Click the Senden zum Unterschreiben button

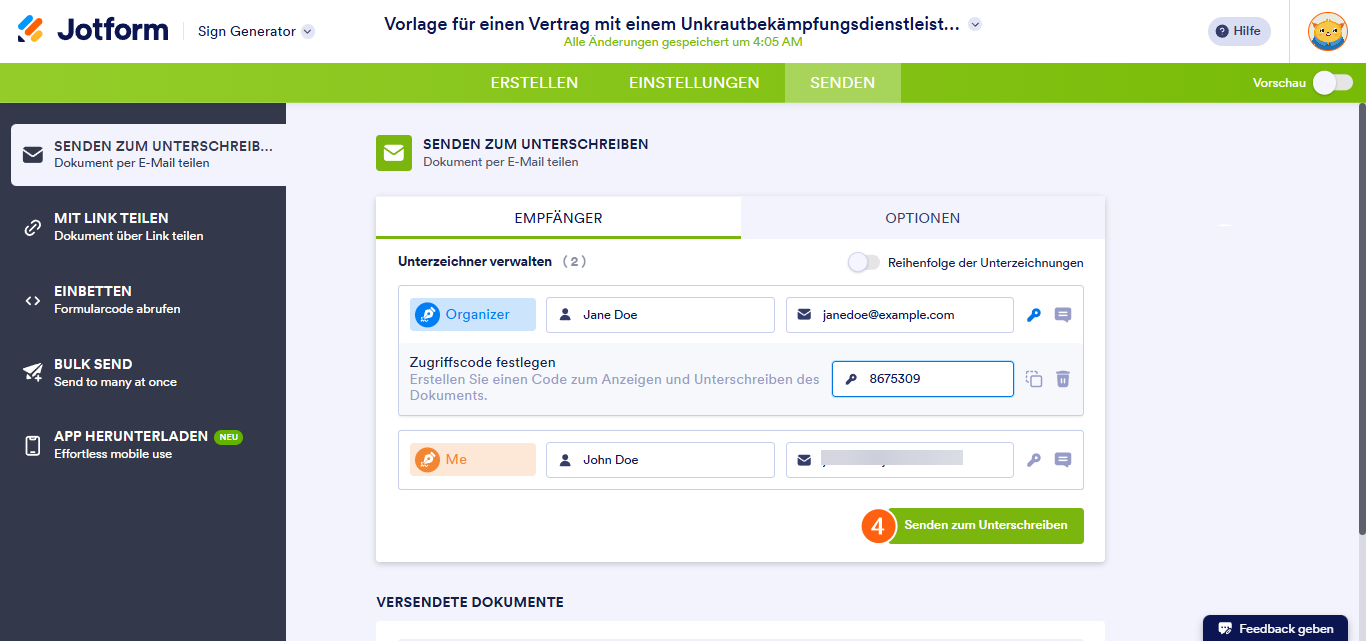(x=985, y=525)
